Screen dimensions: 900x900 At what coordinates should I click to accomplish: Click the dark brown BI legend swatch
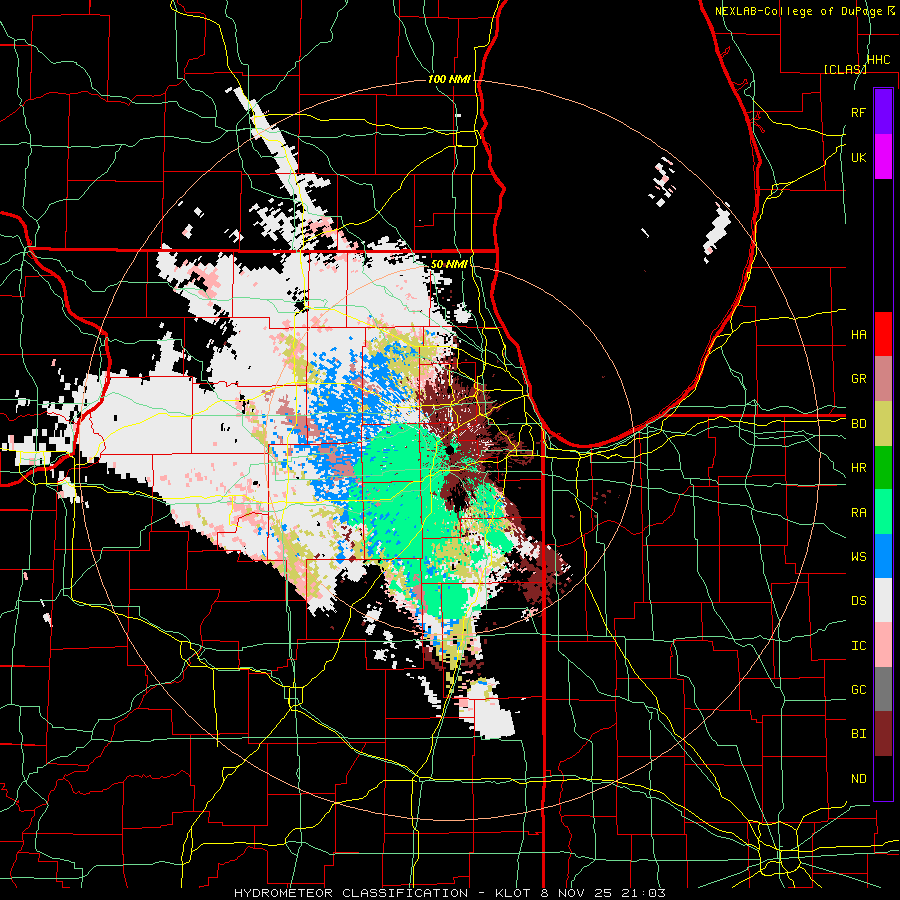click(883, 734)
